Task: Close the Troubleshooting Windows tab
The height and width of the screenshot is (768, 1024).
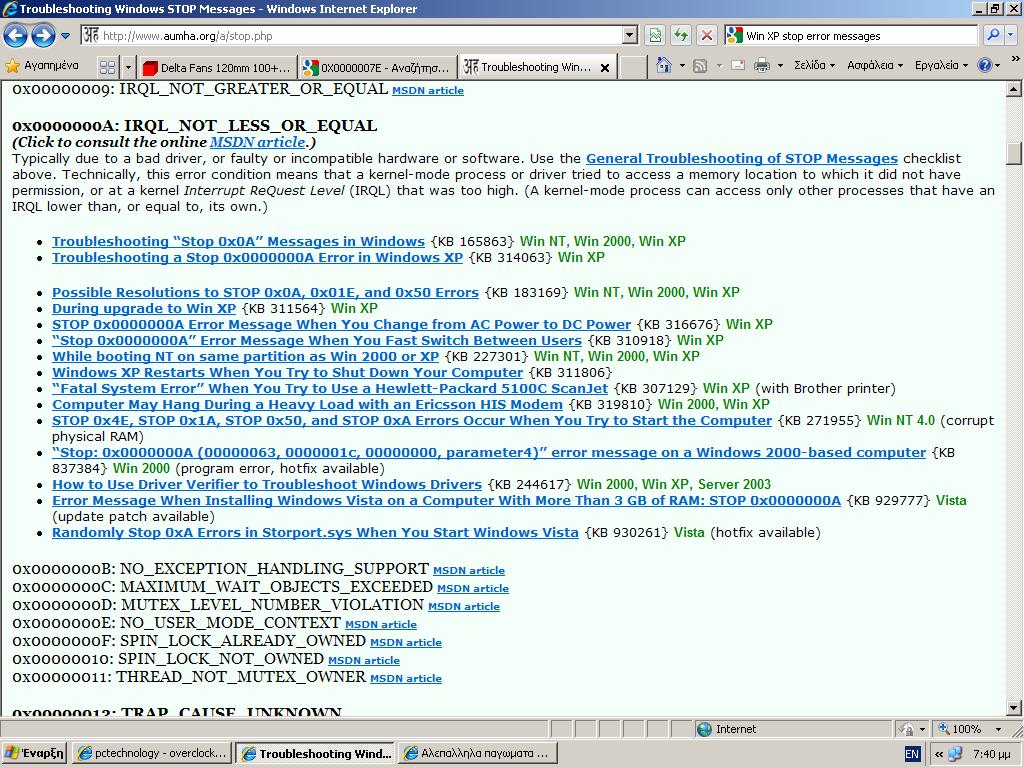Action: coord(605,67)
